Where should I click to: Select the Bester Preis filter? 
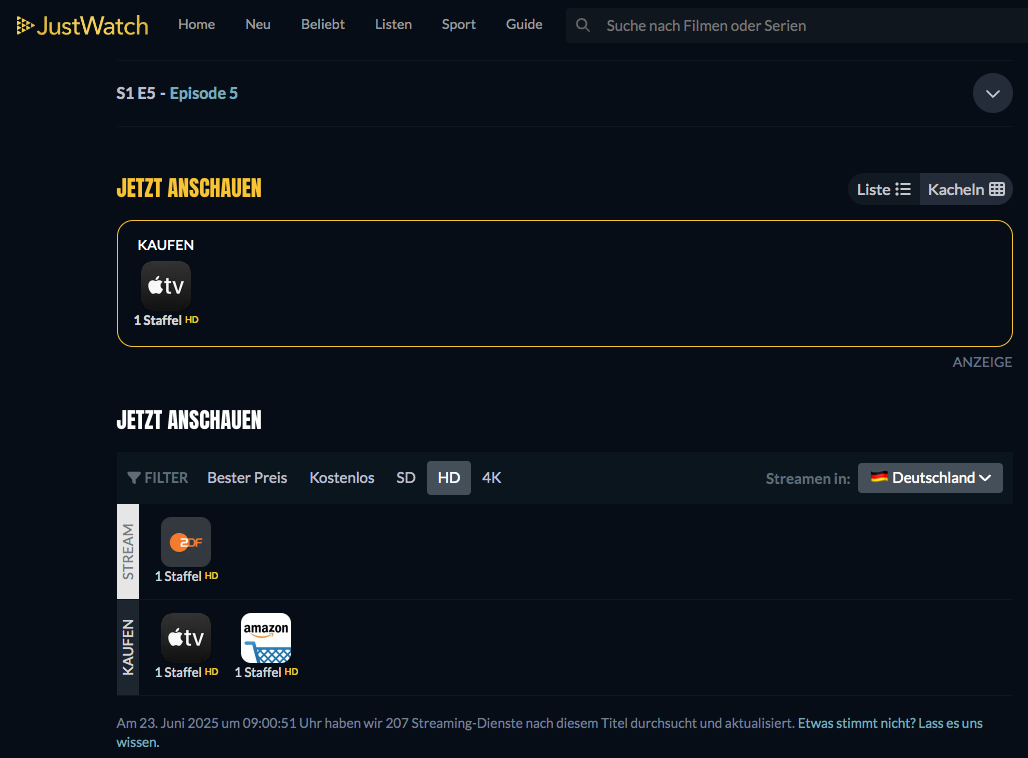(x=247, y=478)
